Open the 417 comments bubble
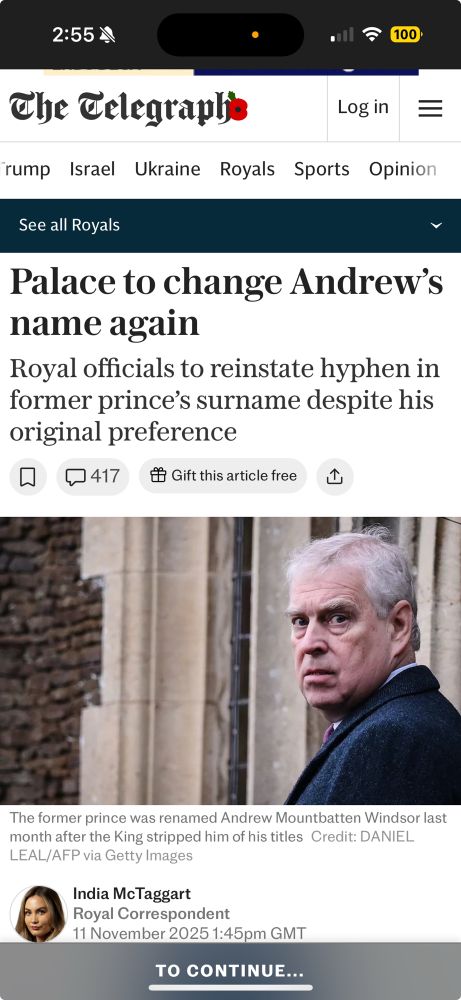Viewport: 461px width, 1000px height. 92,476
